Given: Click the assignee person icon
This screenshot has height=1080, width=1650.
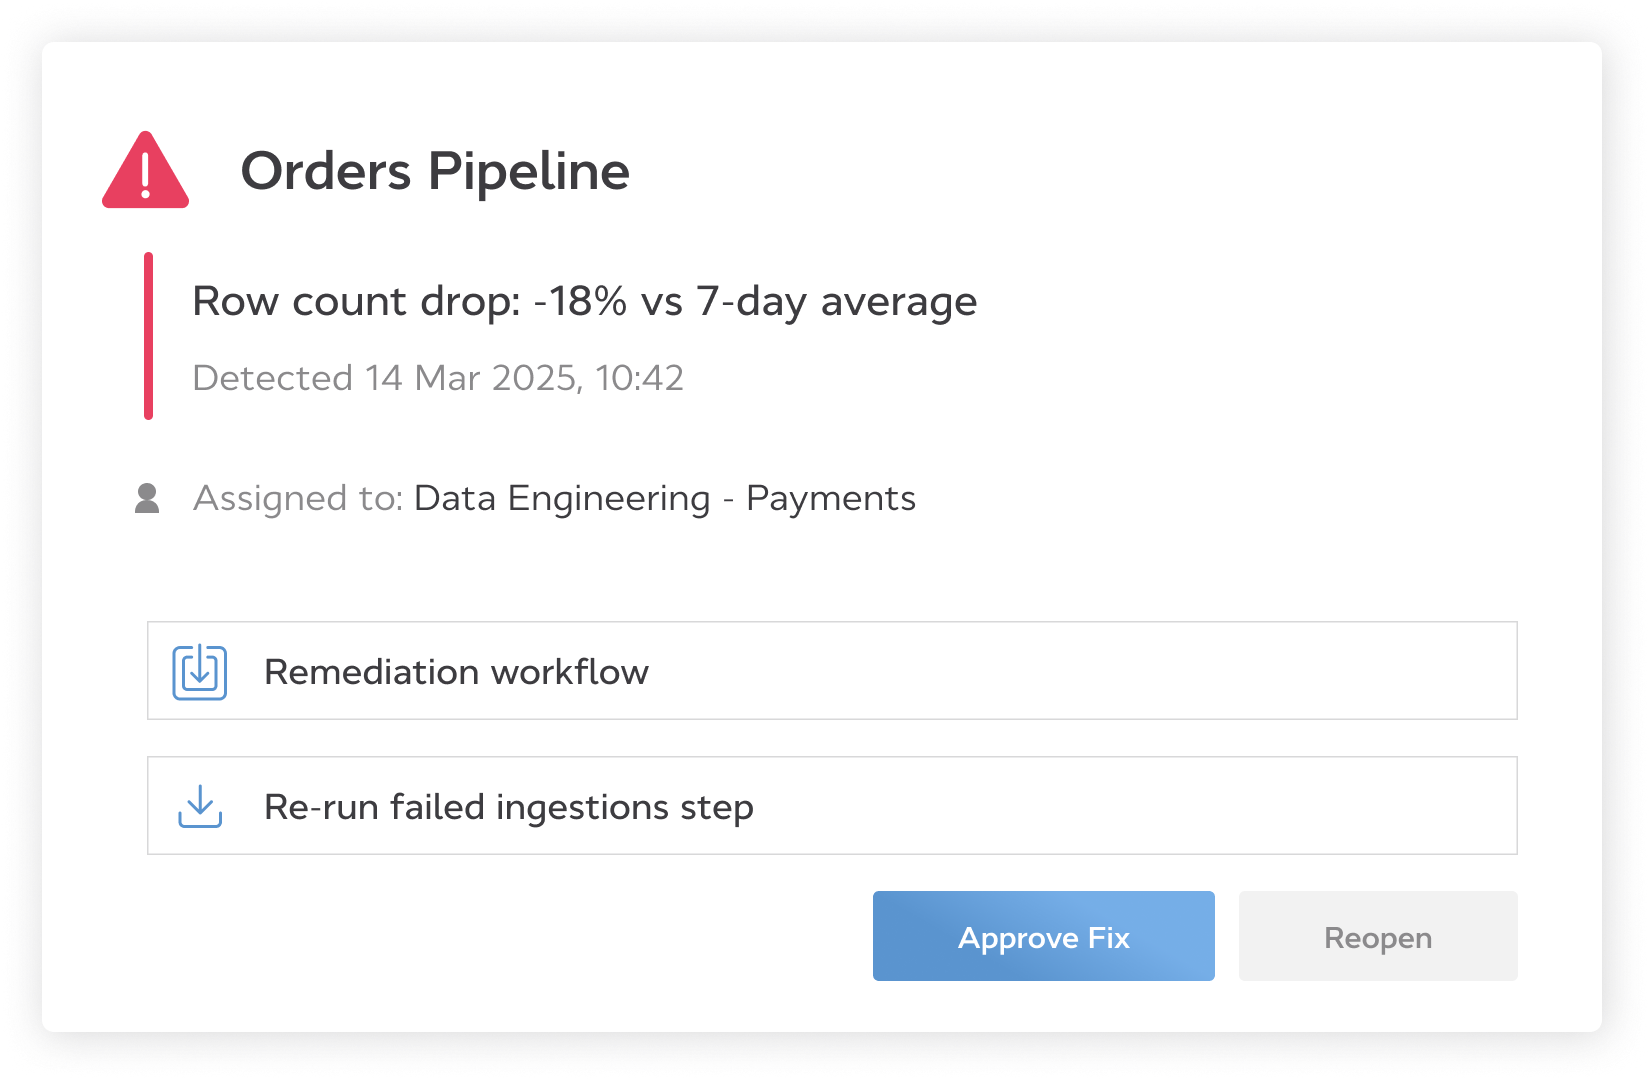Looking at the screenshot, I should pyautogui.click(x=147, y=498).
